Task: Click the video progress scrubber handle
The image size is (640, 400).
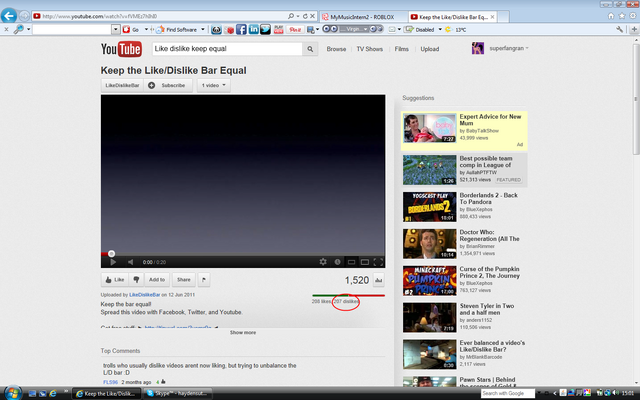Action: 111,253
